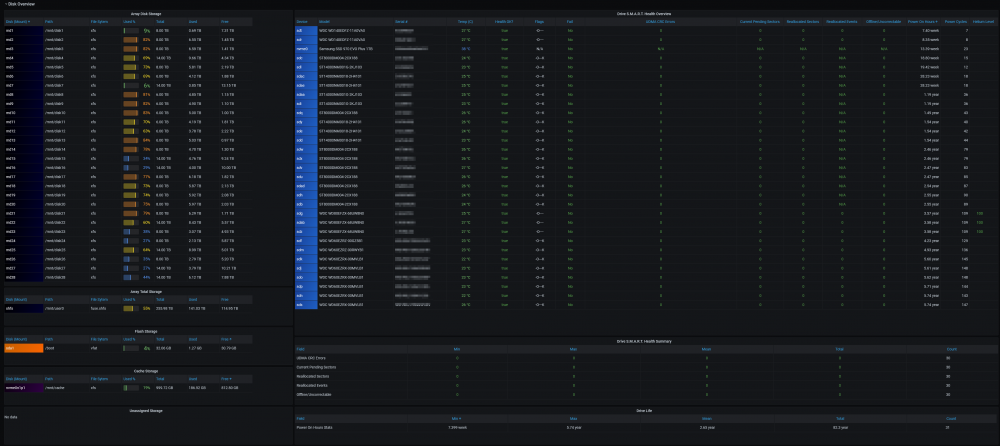
Task: Sort SMART overview by Temp (C) column
Action: (x=466, y=22)
